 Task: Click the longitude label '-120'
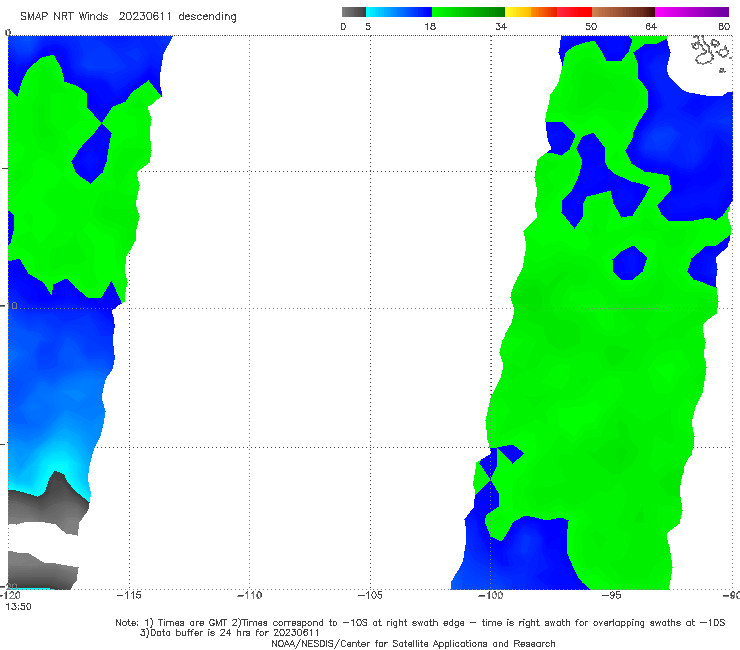click(10, 596)
